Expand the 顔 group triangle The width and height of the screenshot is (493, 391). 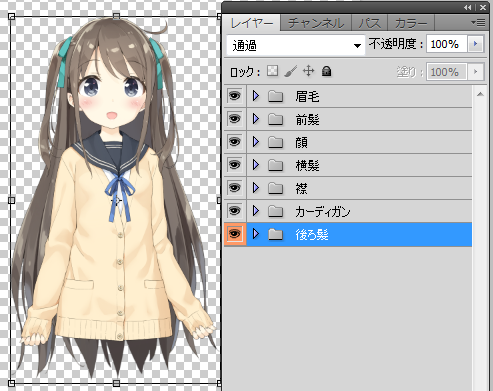point(256,142)
